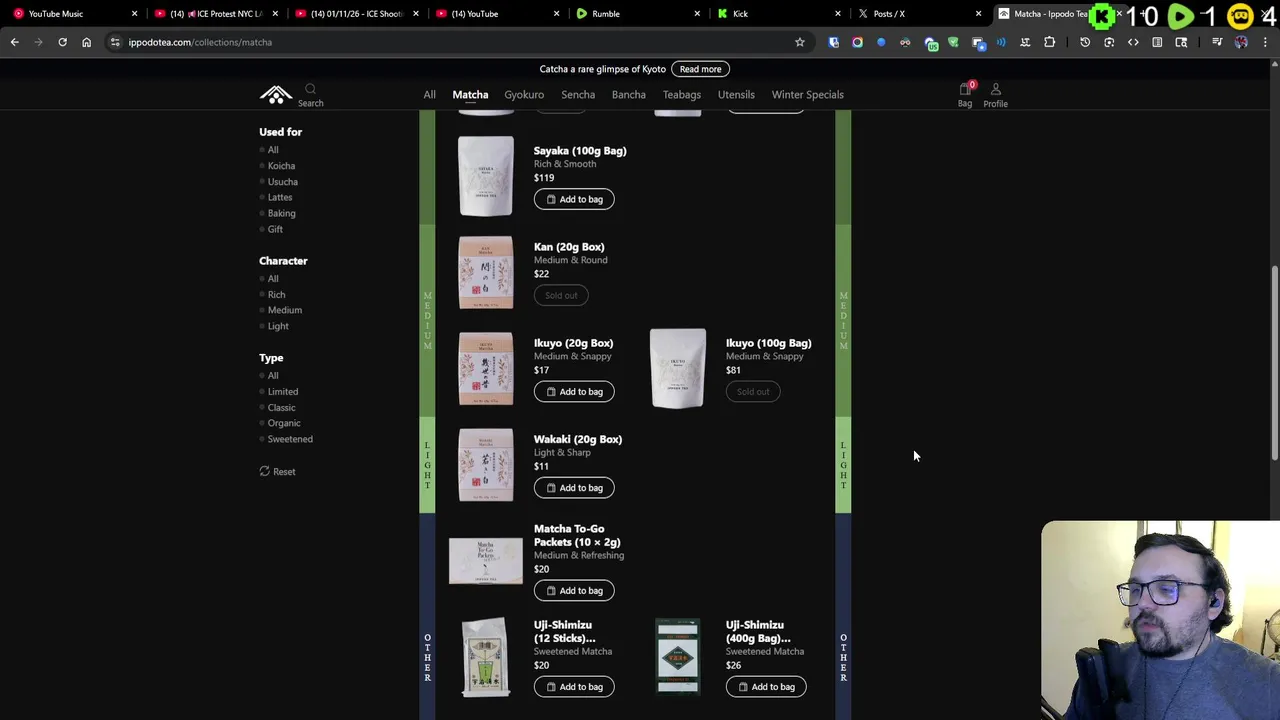Open the Bancha nav item

[x=629, y=95]
